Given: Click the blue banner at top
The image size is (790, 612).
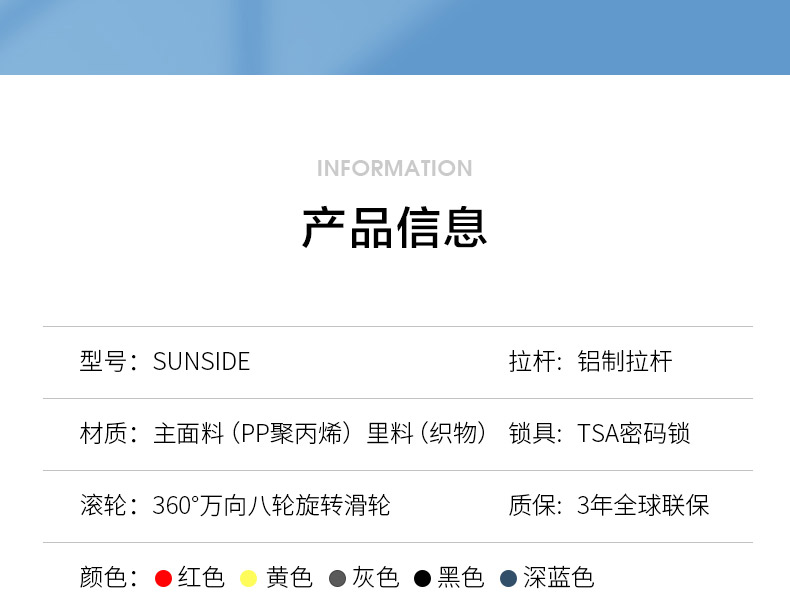Looking at the screenshot, I should pos(394,36).
